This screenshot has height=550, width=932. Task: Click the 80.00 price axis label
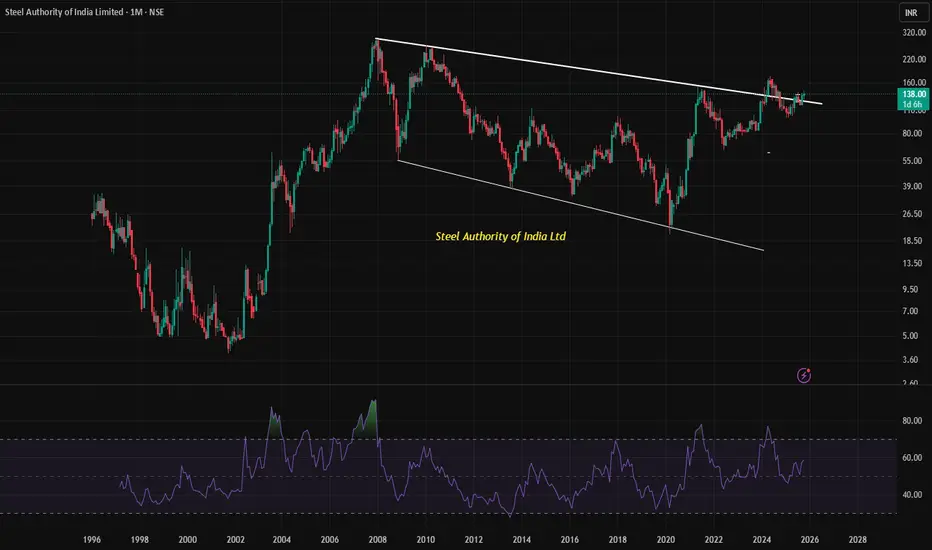pyautogui.click(x=912, y=134)
